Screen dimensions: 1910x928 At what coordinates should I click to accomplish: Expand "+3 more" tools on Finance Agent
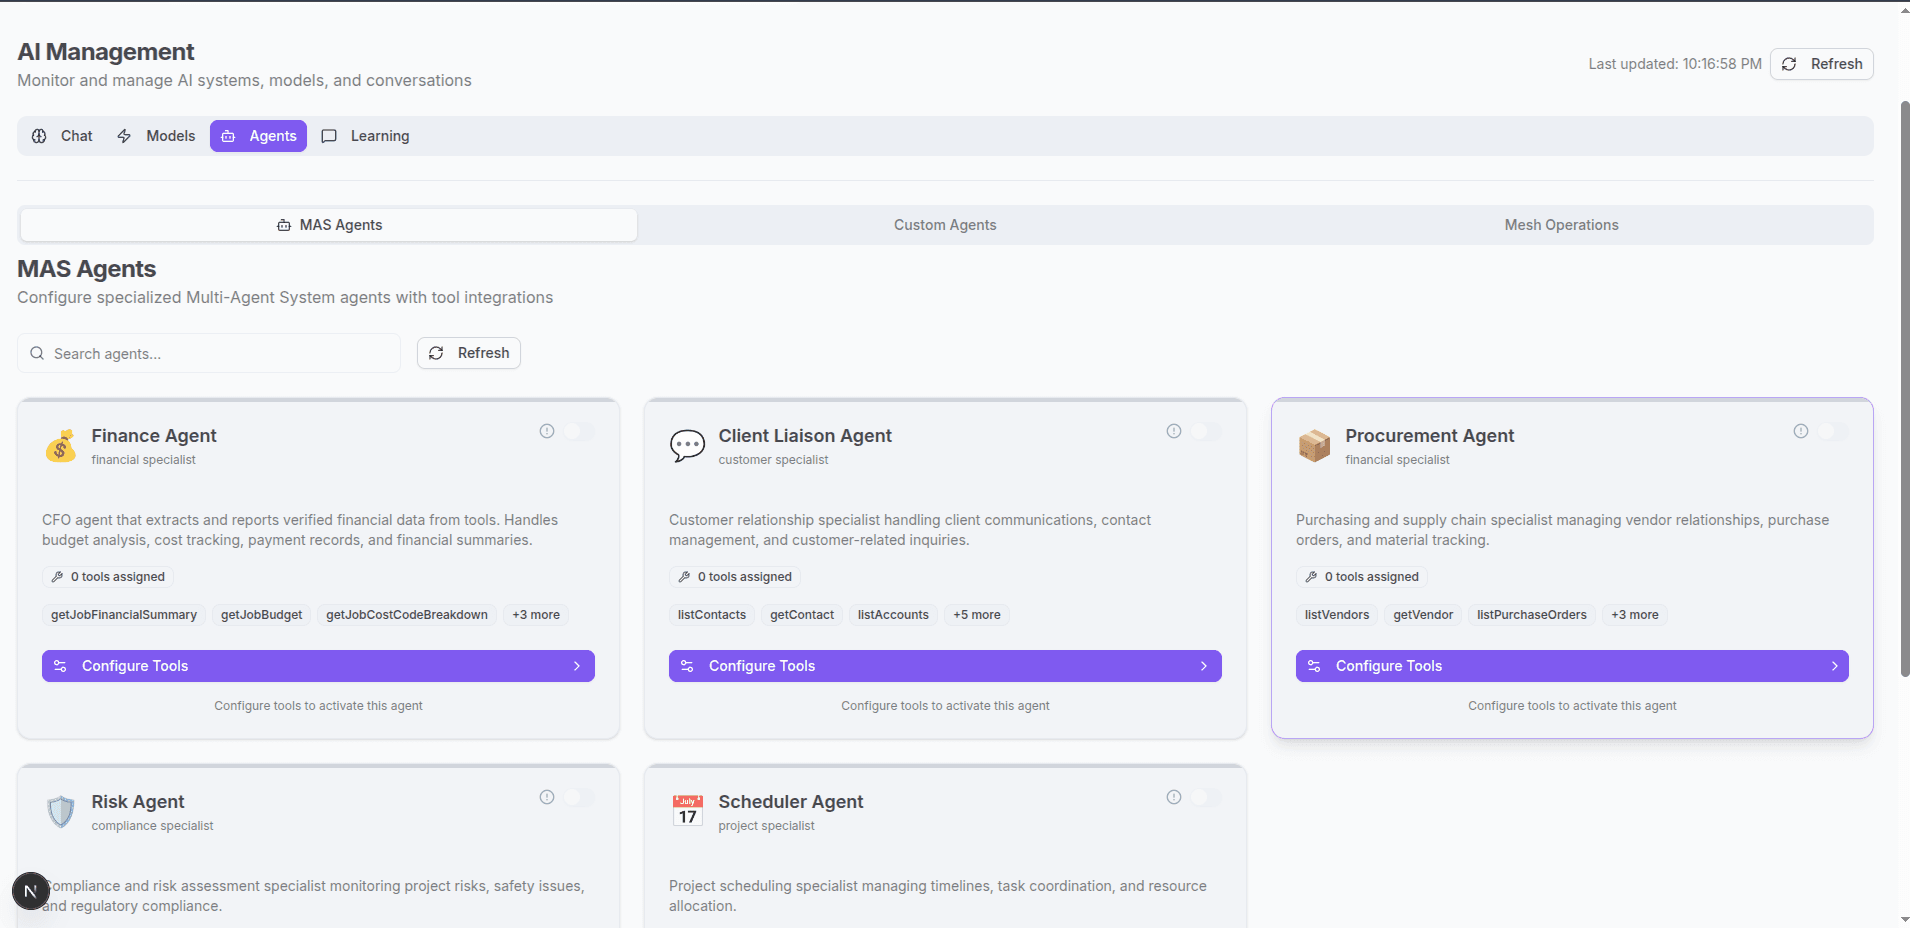point(536,615)
